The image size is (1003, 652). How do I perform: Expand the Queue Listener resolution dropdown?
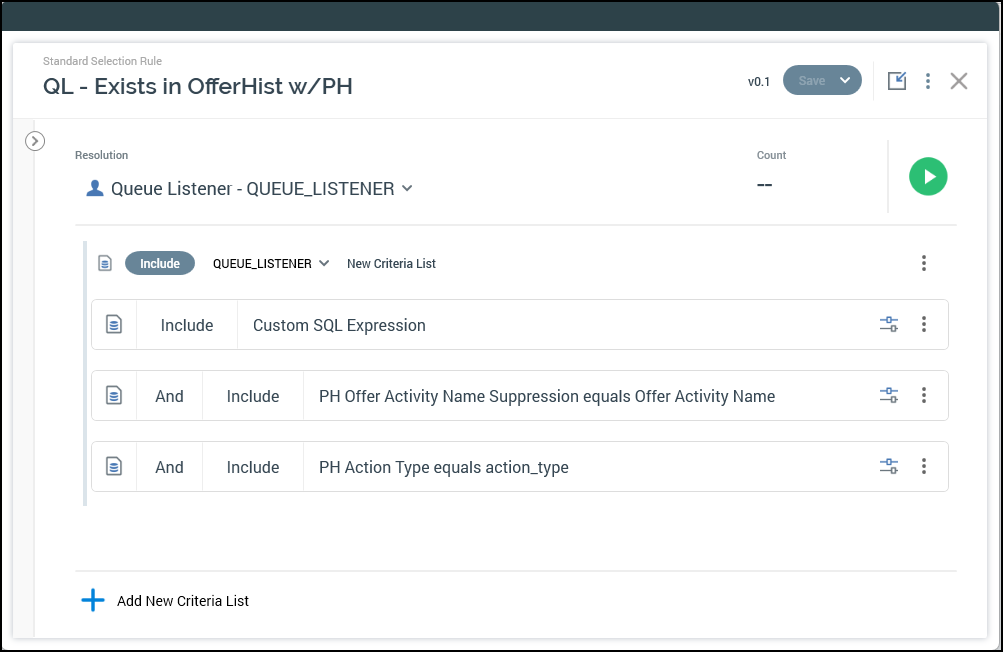click(x=407, y=188)
